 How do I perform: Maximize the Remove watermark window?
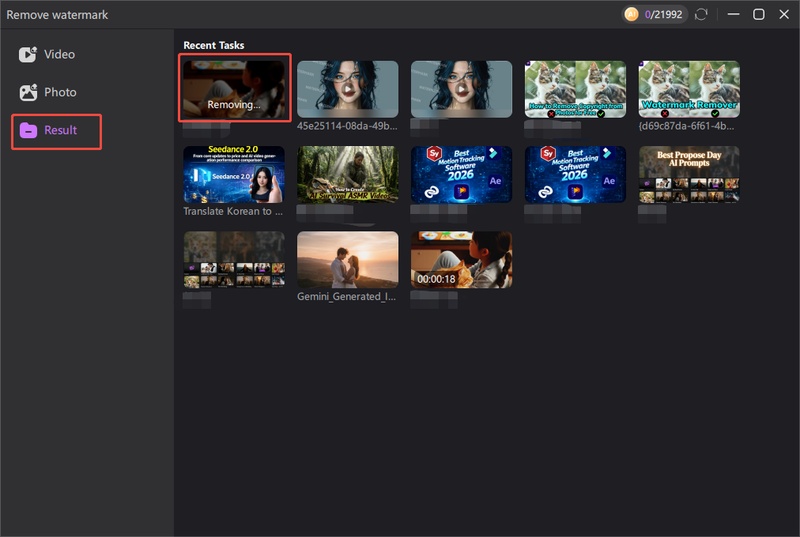pyautogui.click(x=758, y=14)
